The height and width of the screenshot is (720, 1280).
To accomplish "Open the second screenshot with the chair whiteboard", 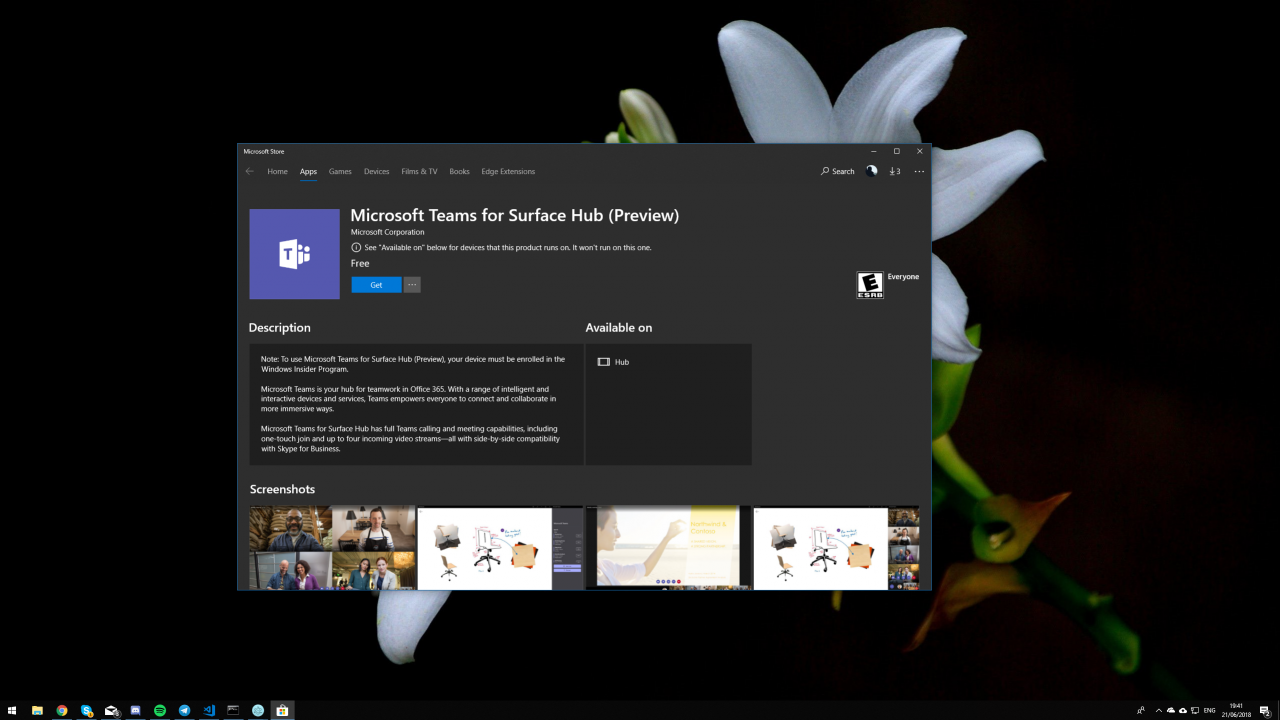I will pos(500,548).
